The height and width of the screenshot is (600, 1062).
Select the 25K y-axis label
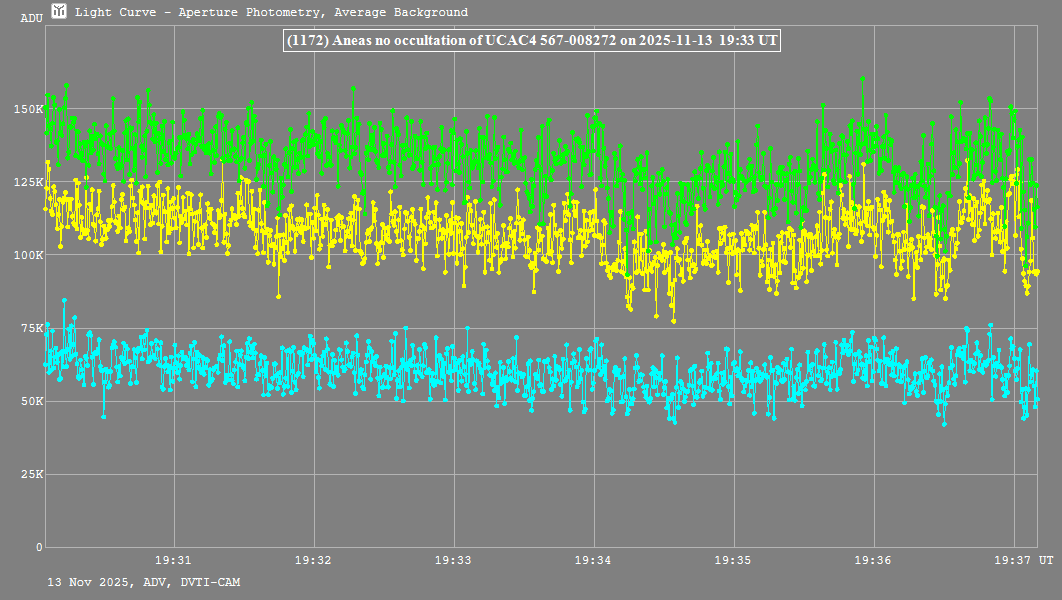point(31,474)
